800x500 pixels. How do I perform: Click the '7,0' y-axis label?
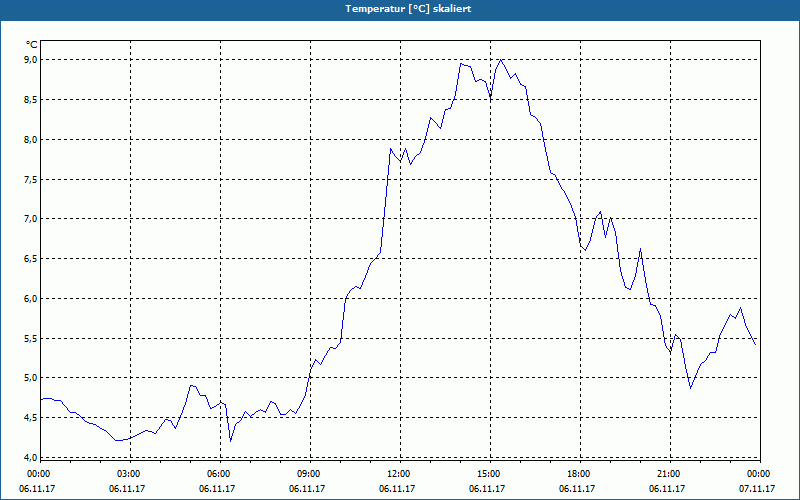click(x=31, y=219)
